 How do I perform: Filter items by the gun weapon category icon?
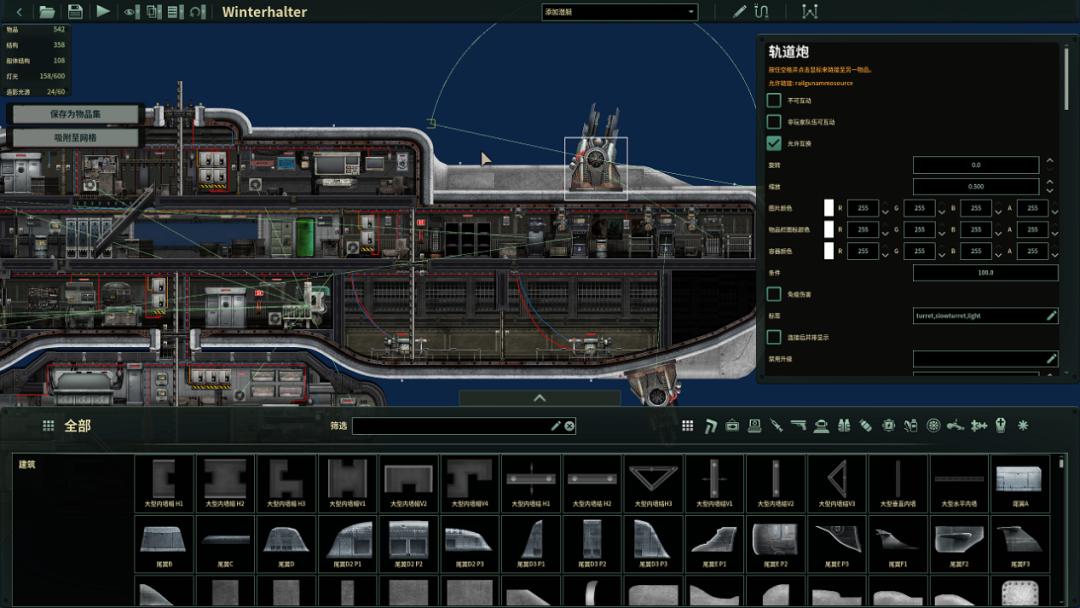[x=798, y=426]
